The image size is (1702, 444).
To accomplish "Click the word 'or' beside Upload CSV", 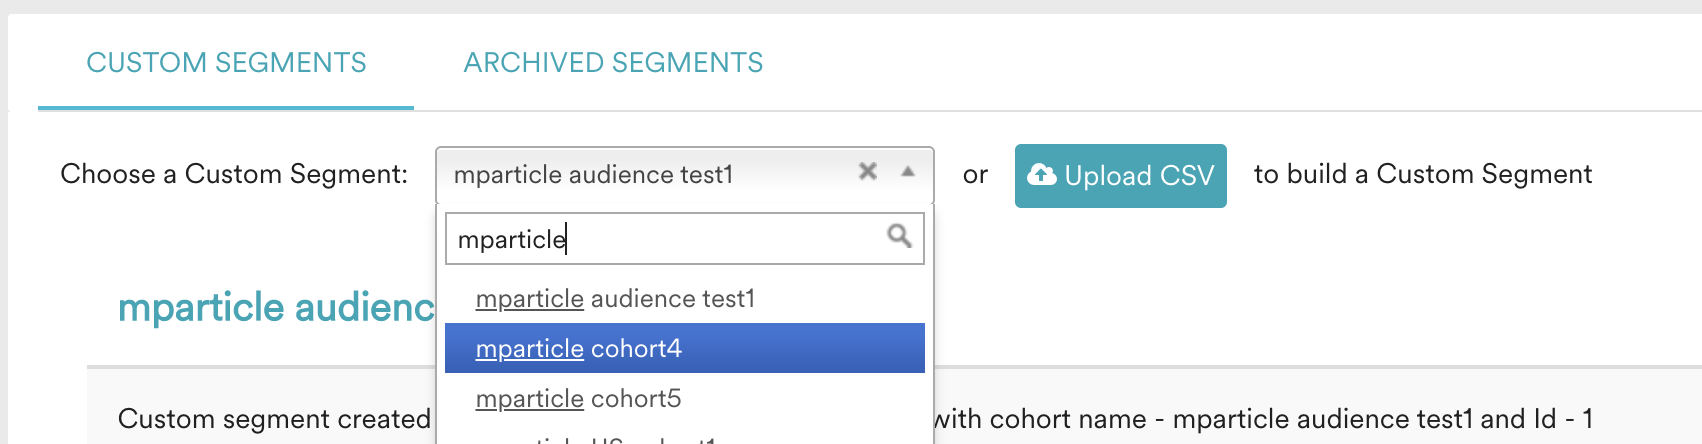I will pyautogui.click(x=975, y=175).
